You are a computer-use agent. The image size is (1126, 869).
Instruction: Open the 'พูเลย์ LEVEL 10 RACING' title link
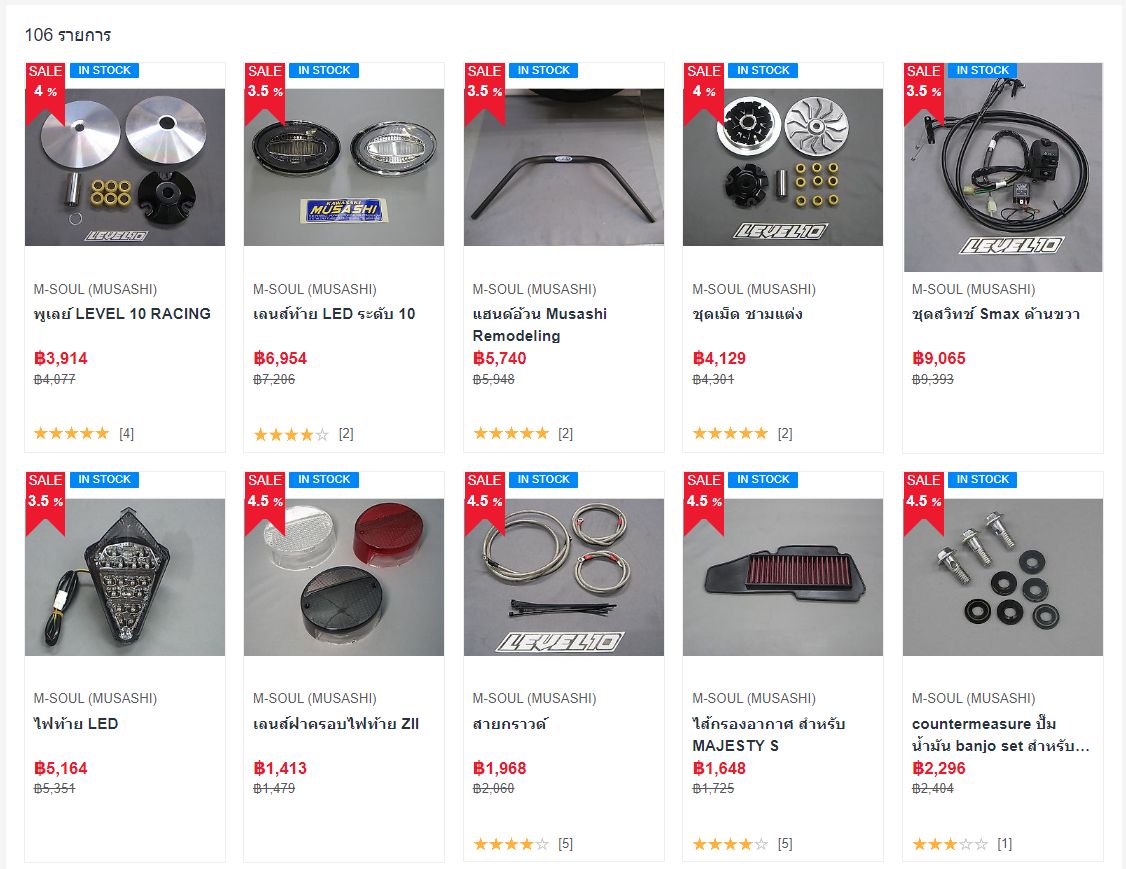pyautogui.click(x=122, y=314)
